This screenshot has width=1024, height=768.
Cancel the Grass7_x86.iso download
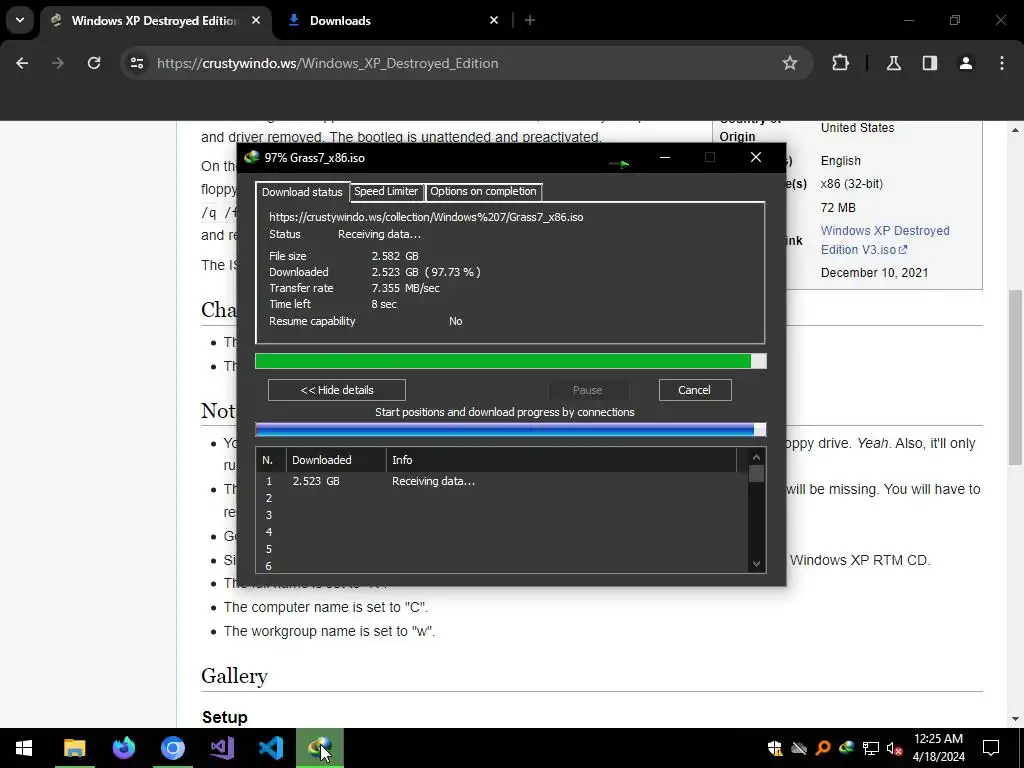(694, 390)
